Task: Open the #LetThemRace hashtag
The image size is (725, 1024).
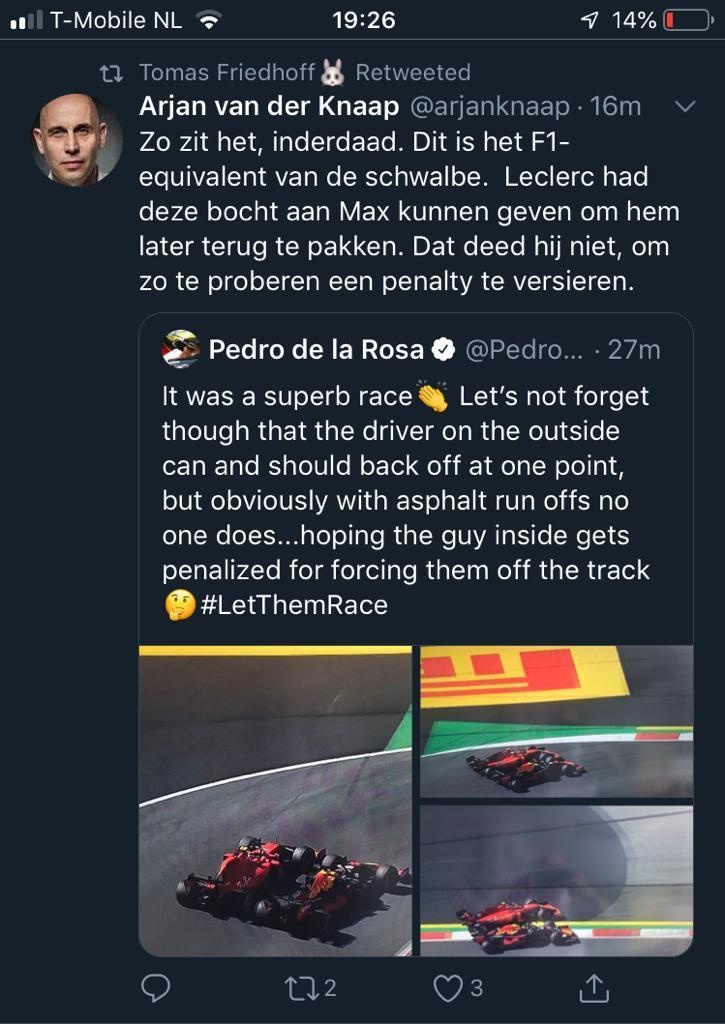Action: click(293, 605)
